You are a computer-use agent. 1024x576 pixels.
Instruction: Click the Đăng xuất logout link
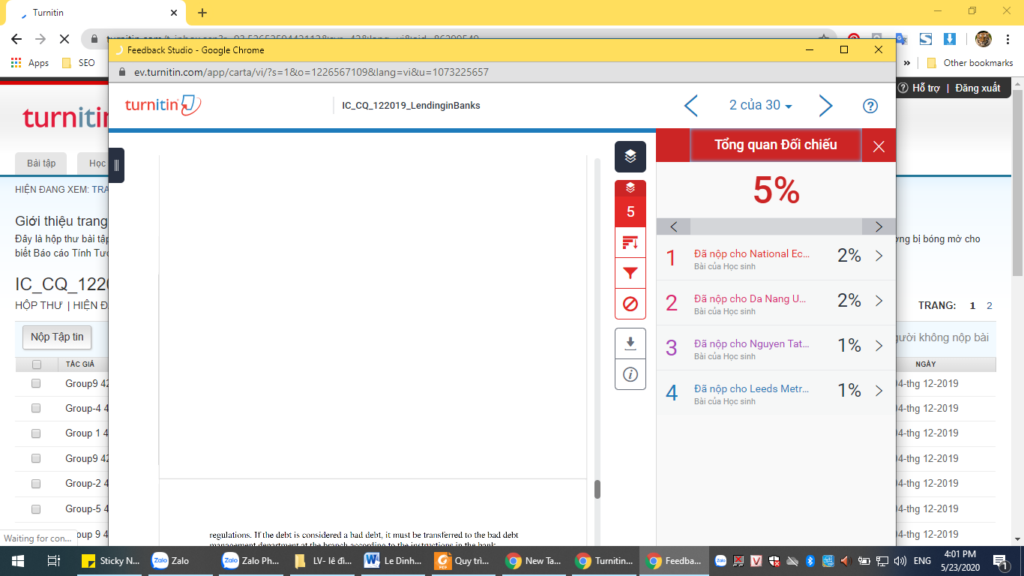click(x=977, y=88)
